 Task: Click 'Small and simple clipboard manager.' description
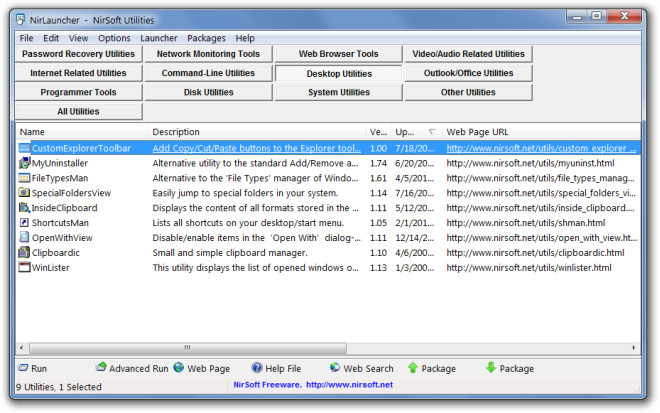[230, 253]
